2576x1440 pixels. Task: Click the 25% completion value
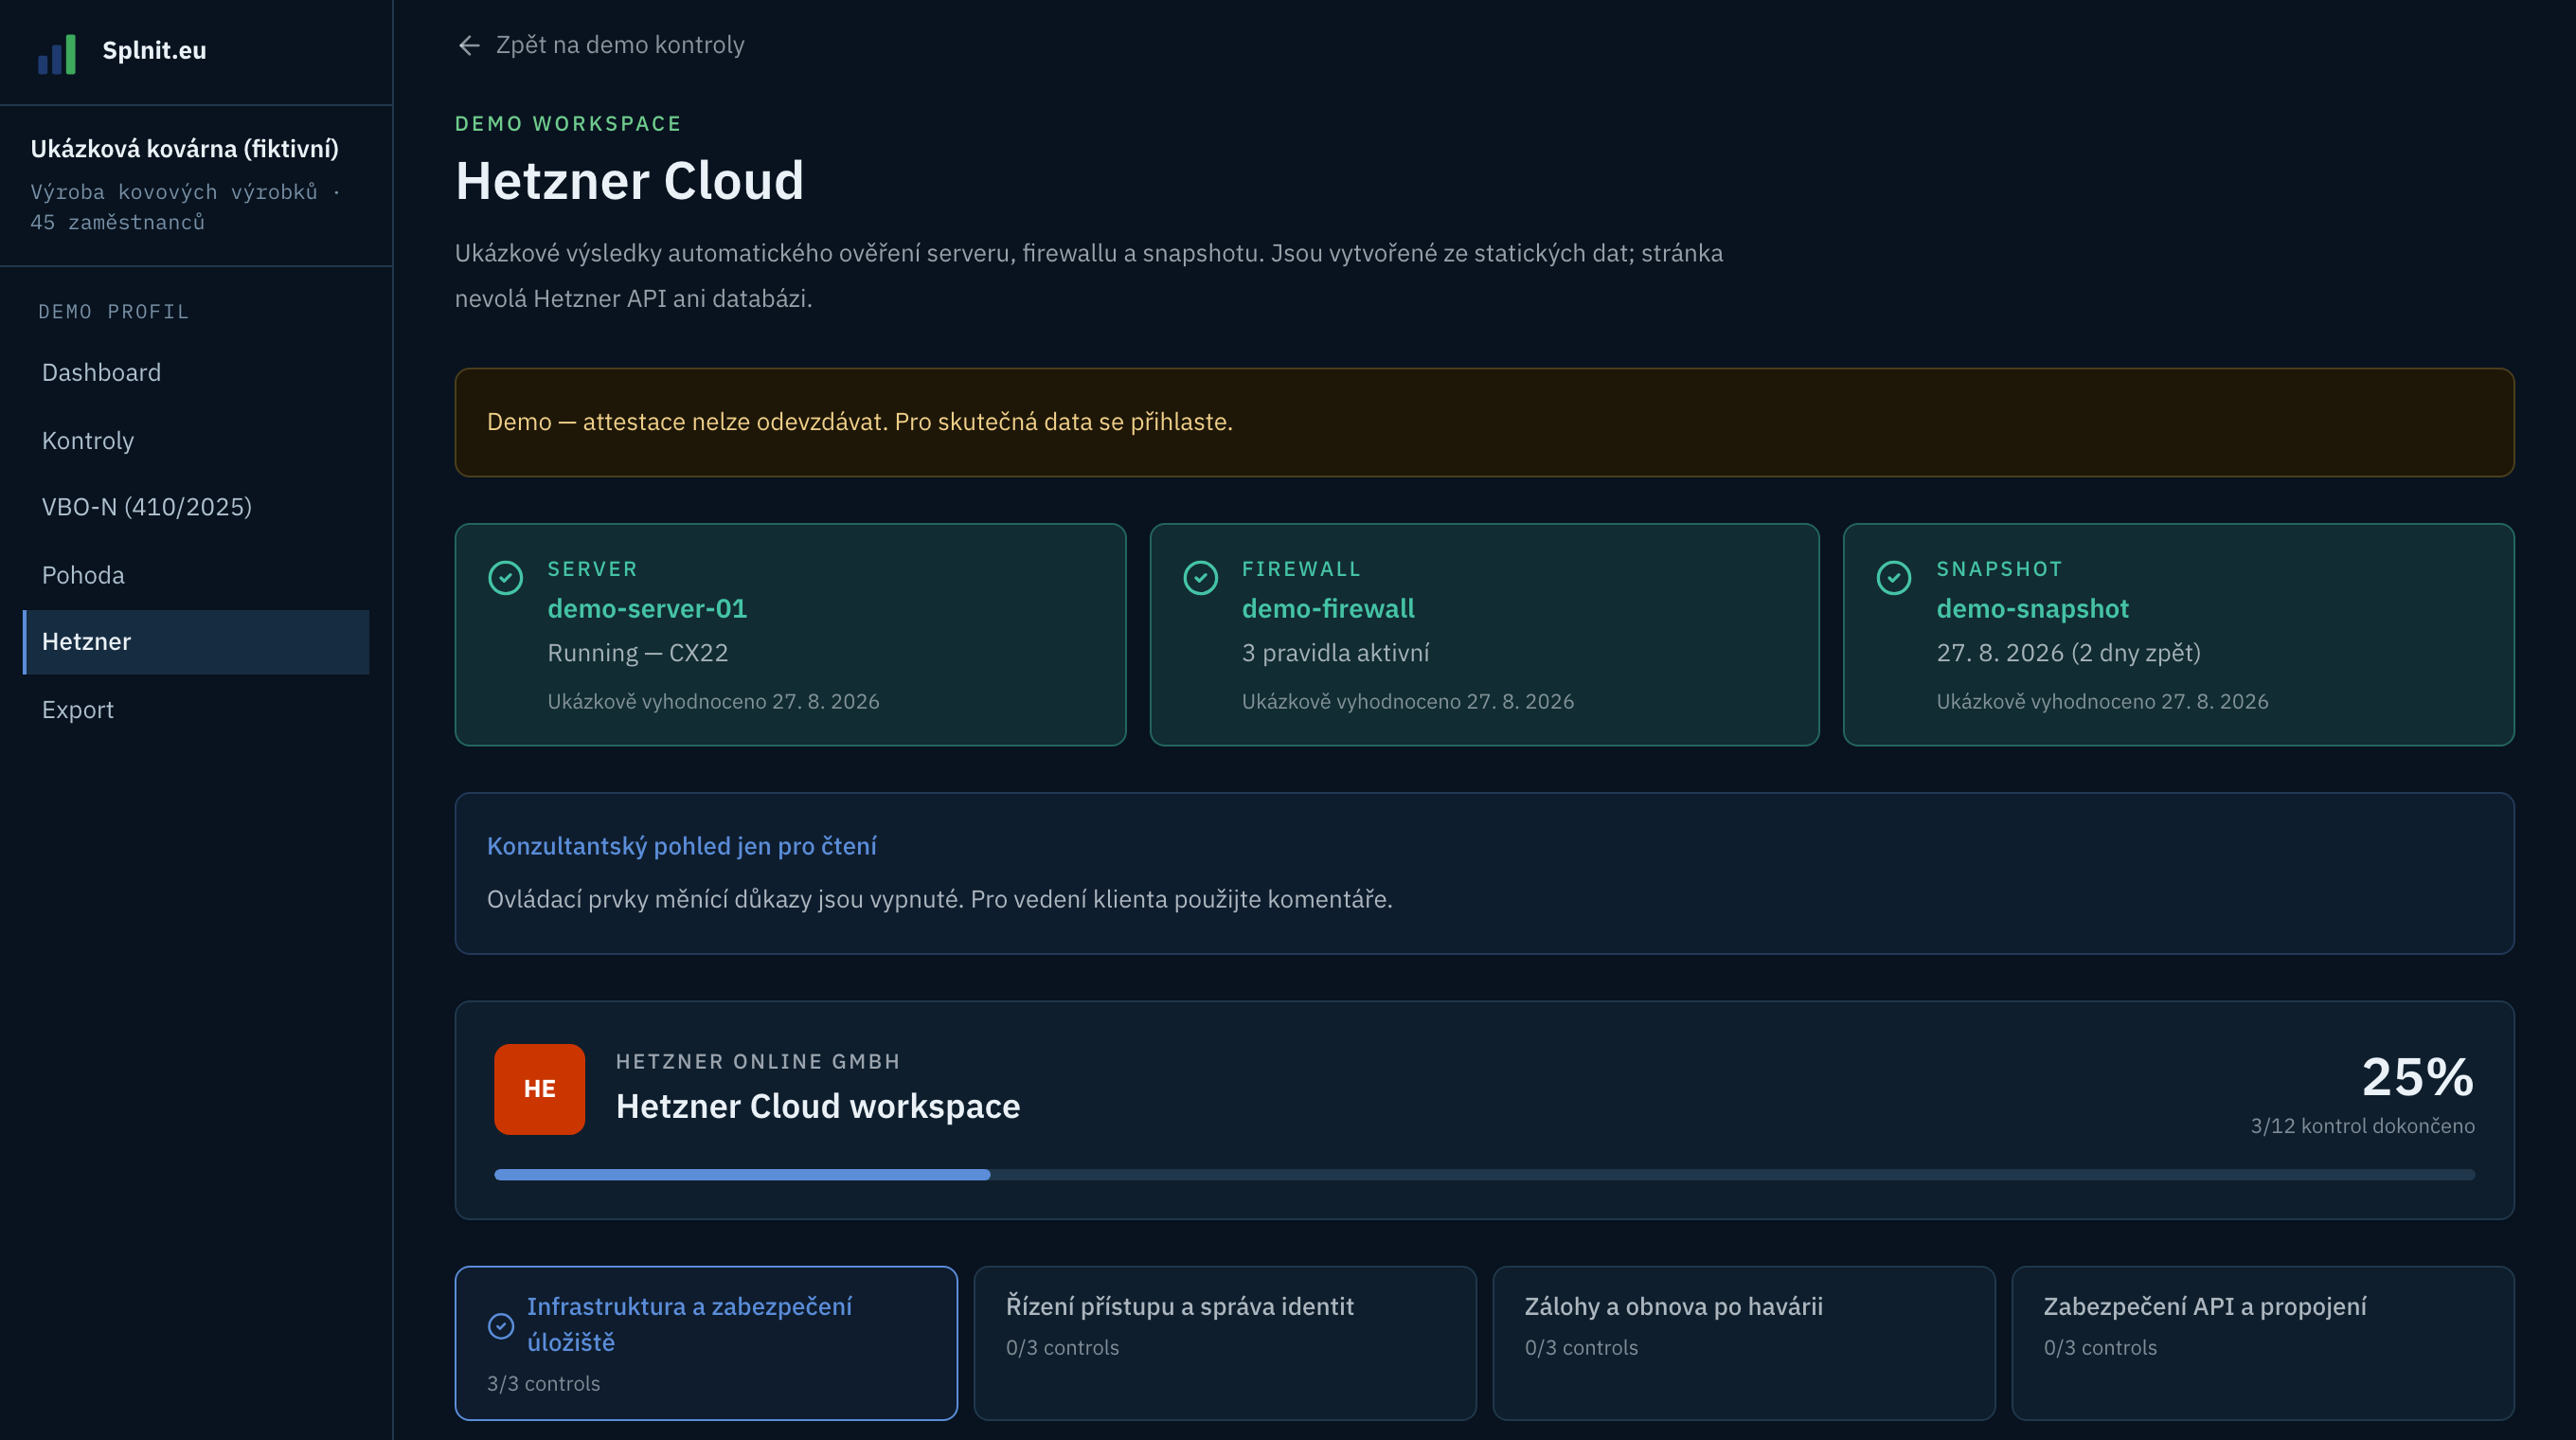pyautogui.click(x=2418, y=1077)
